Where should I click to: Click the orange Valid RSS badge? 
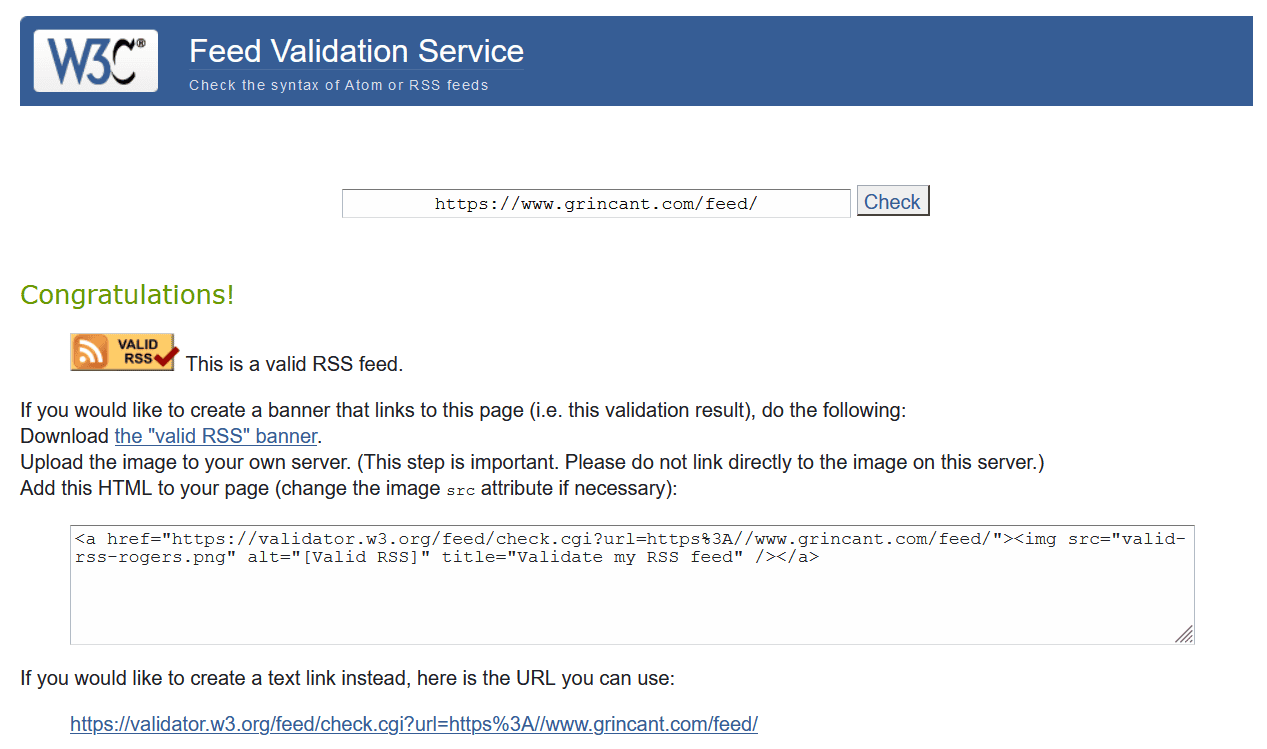pos(123,353)
